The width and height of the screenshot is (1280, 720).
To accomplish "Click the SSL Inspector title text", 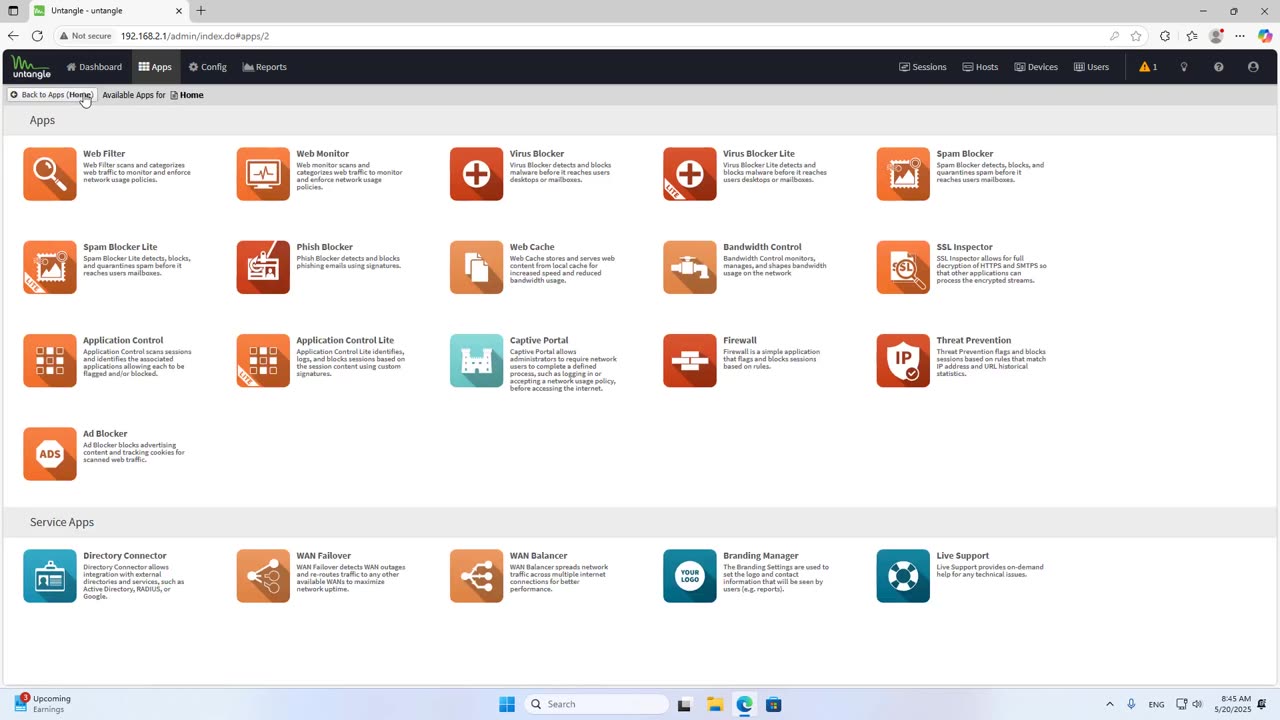I will tap(964, 247).
